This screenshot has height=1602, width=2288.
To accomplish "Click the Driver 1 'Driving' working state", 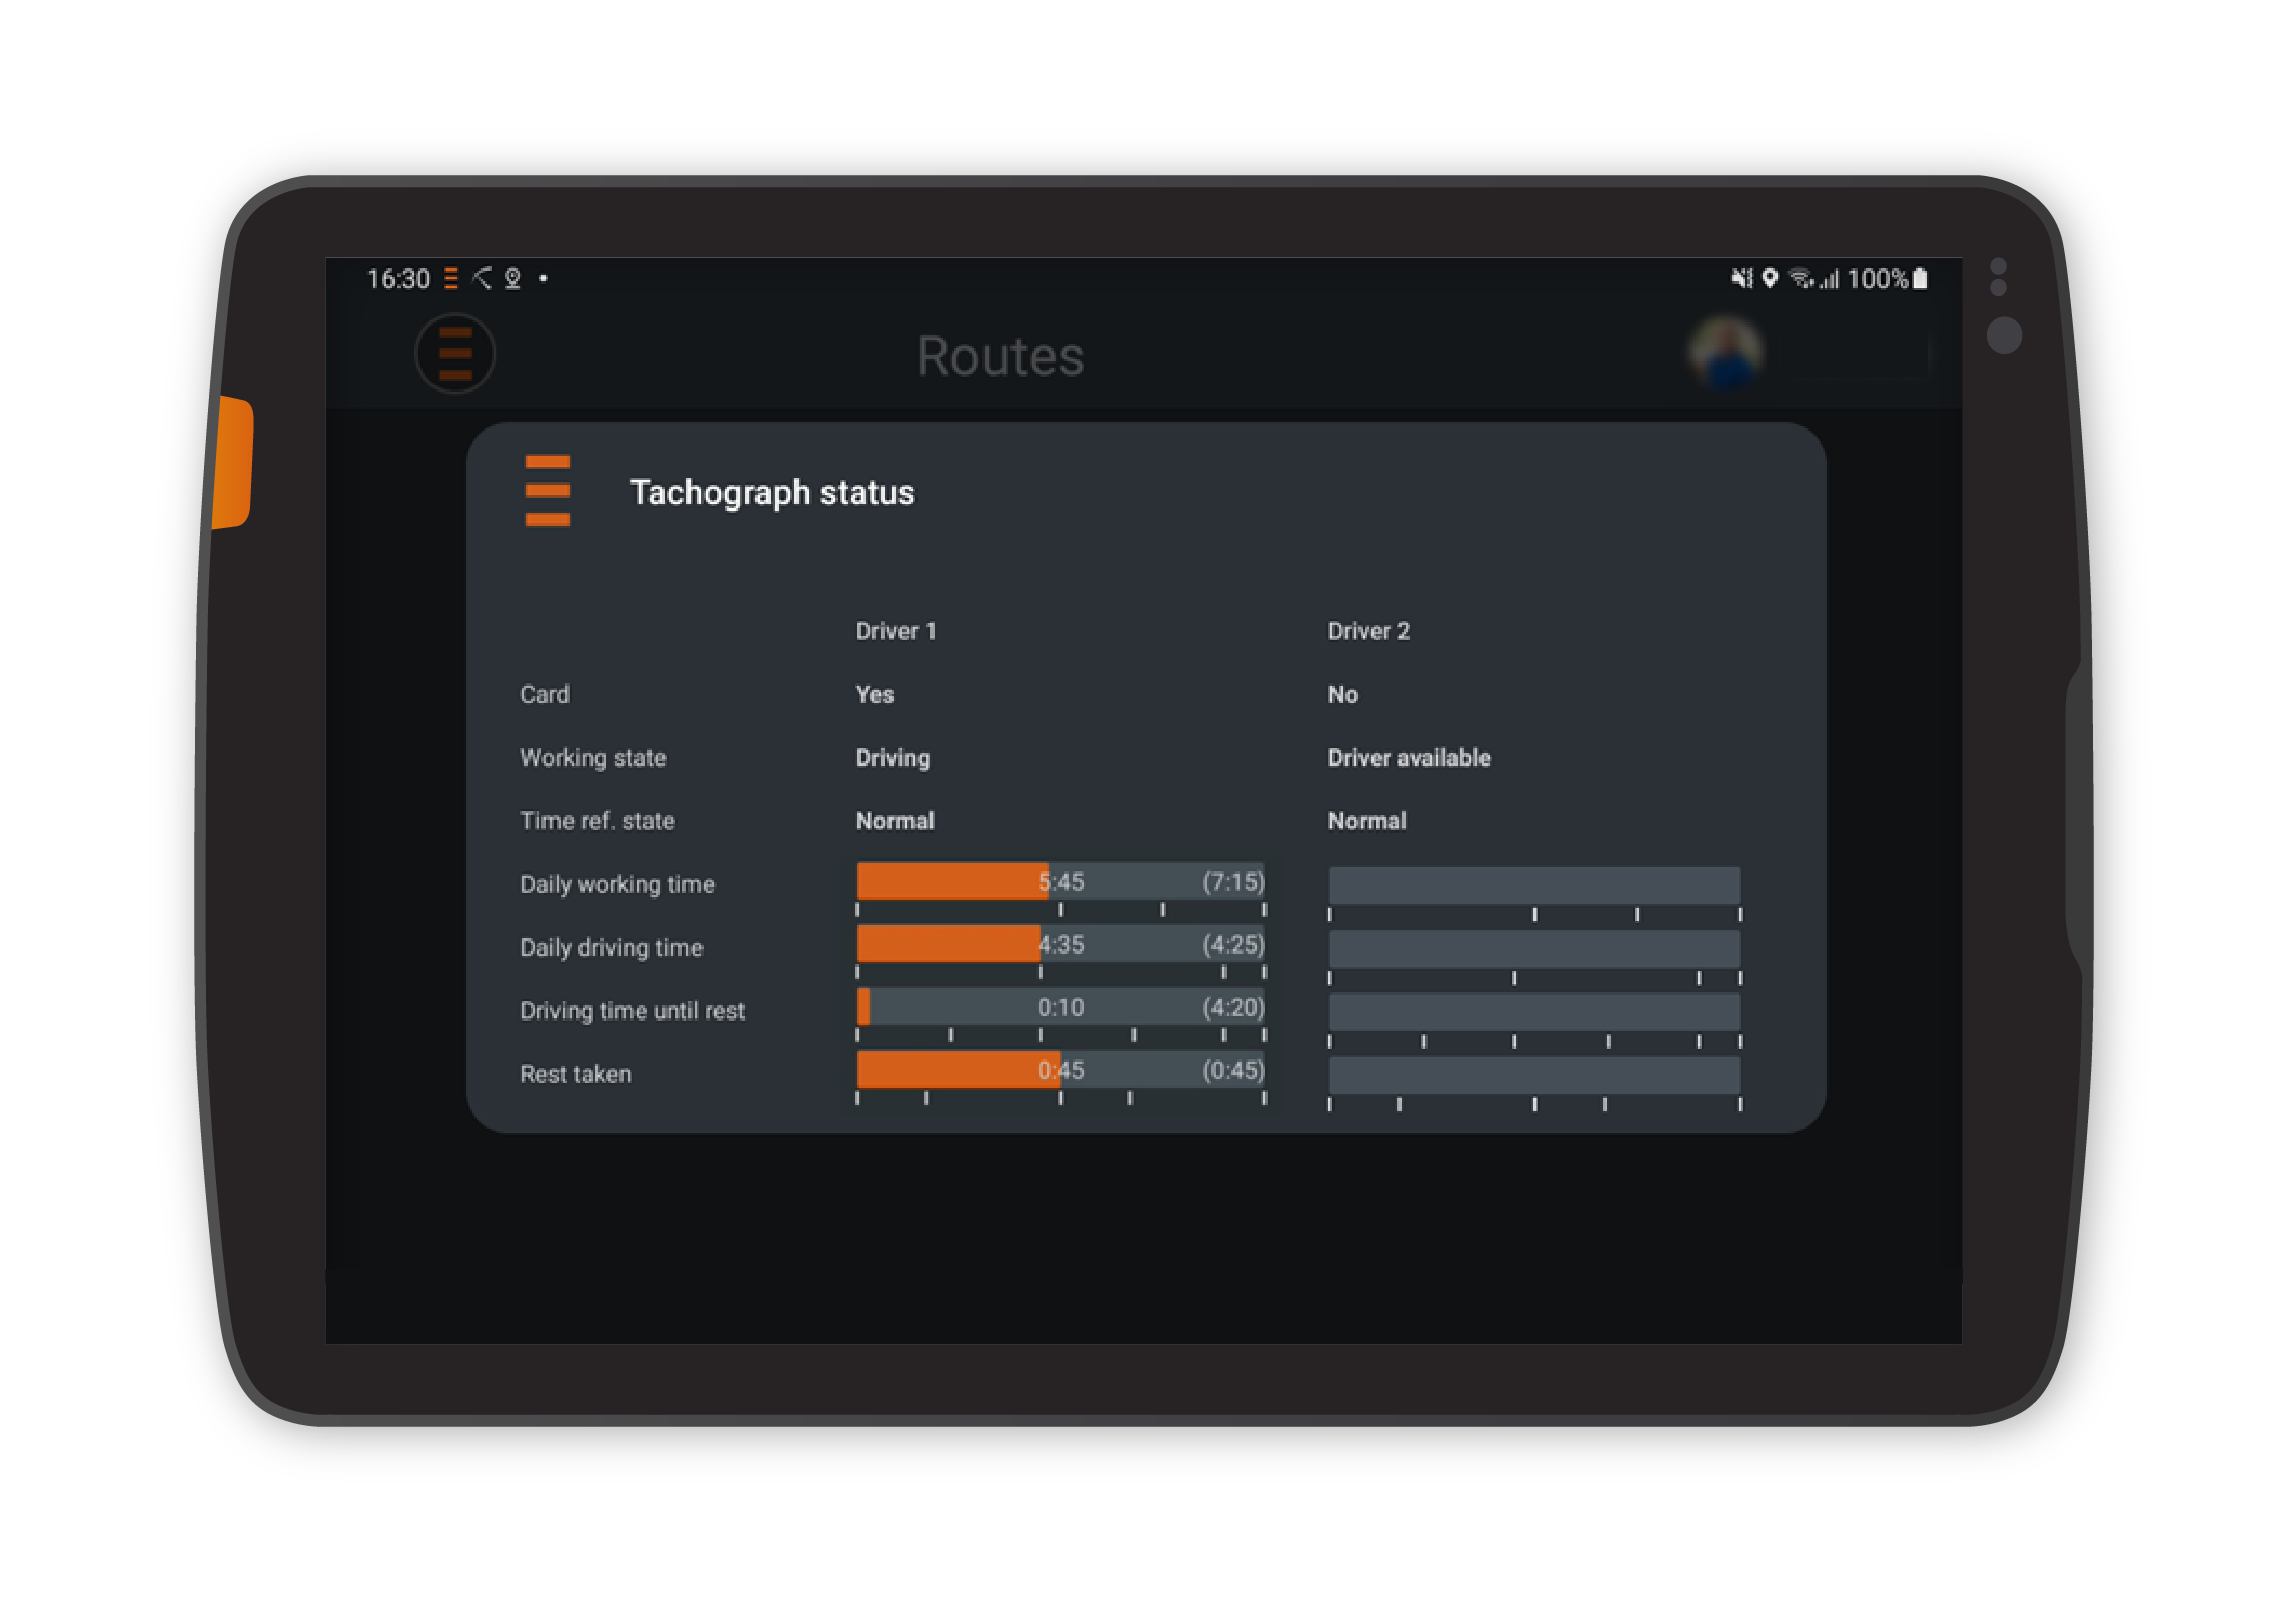I will coord(892,758).
